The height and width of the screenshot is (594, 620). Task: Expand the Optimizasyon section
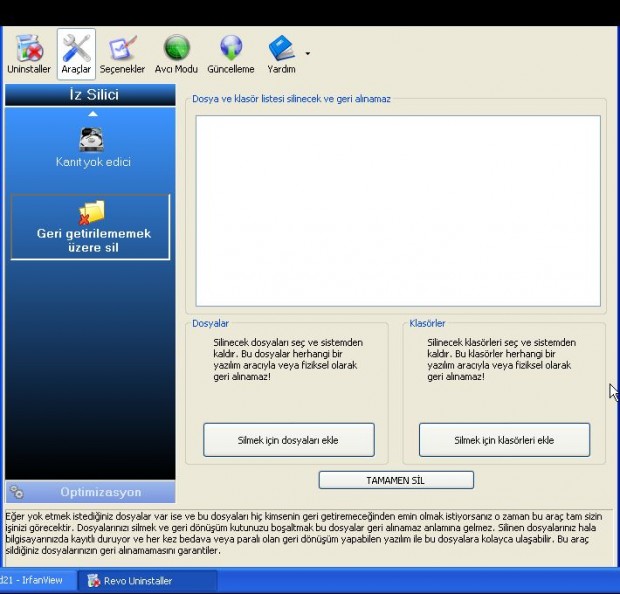92,492
